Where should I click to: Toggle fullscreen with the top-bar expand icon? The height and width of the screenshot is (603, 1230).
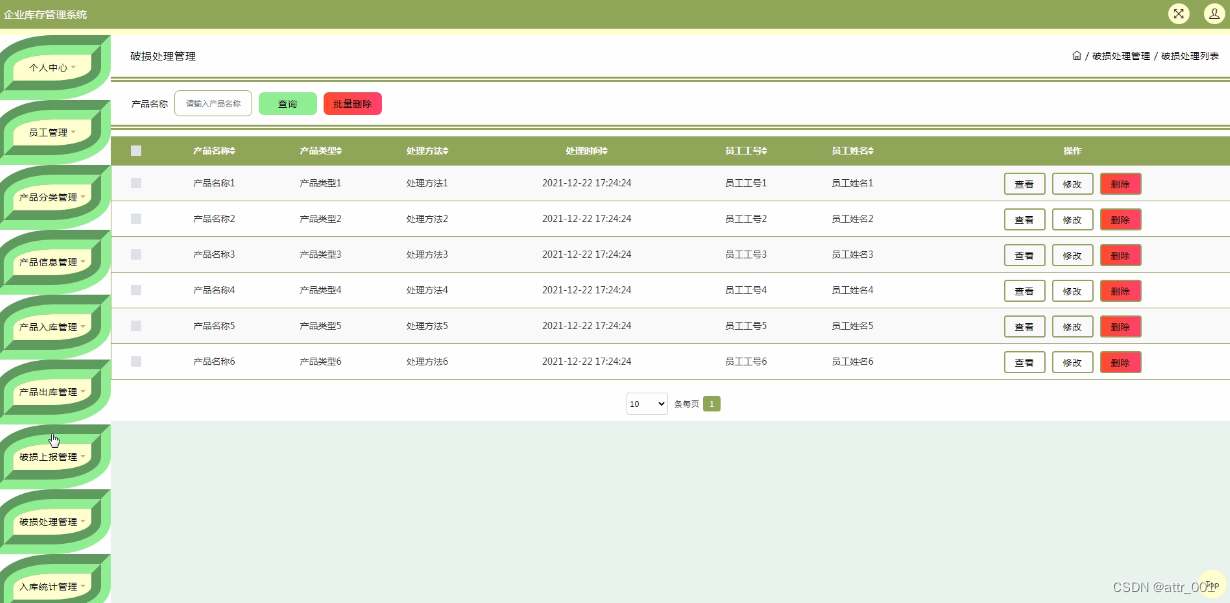tap(1179, 13)
